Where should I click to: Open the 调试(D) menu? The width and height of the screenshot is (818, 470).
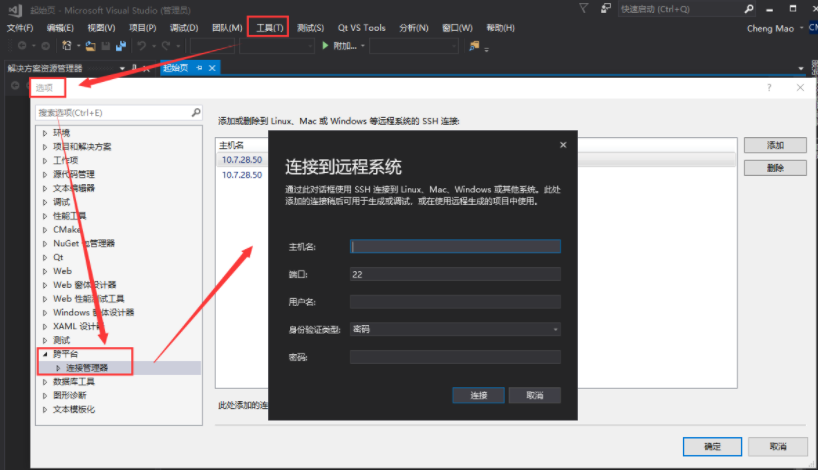pyautogui.click(x=184, y=28)
